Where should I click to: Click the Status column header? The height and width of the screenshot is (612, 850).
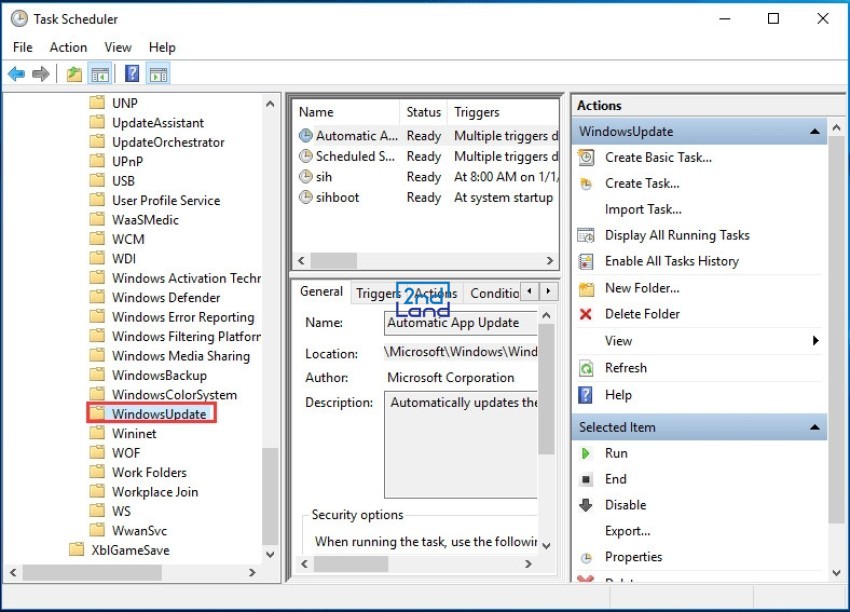coord(423,112)
